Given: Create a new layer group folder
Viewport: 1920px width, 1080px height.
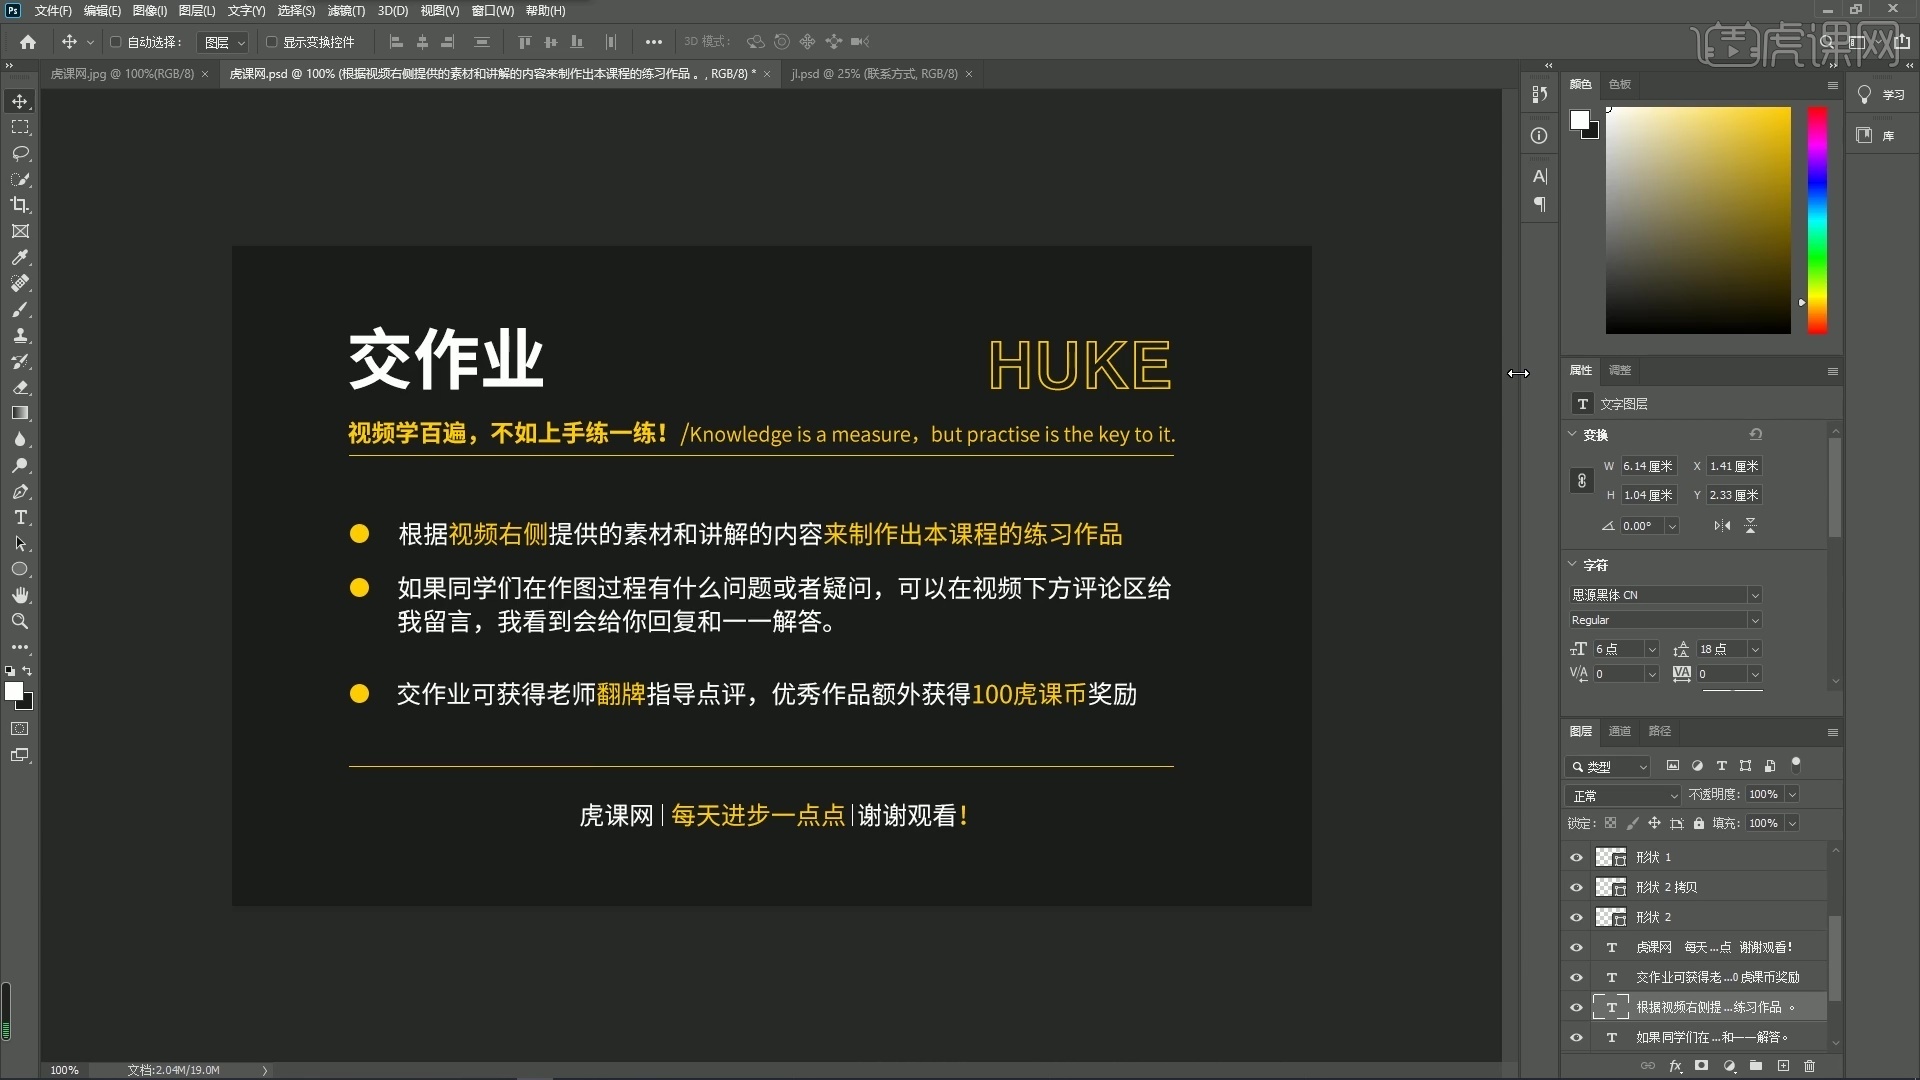Looking at the screenshot, I should pyautogui.click(x=1756, y=1066).
